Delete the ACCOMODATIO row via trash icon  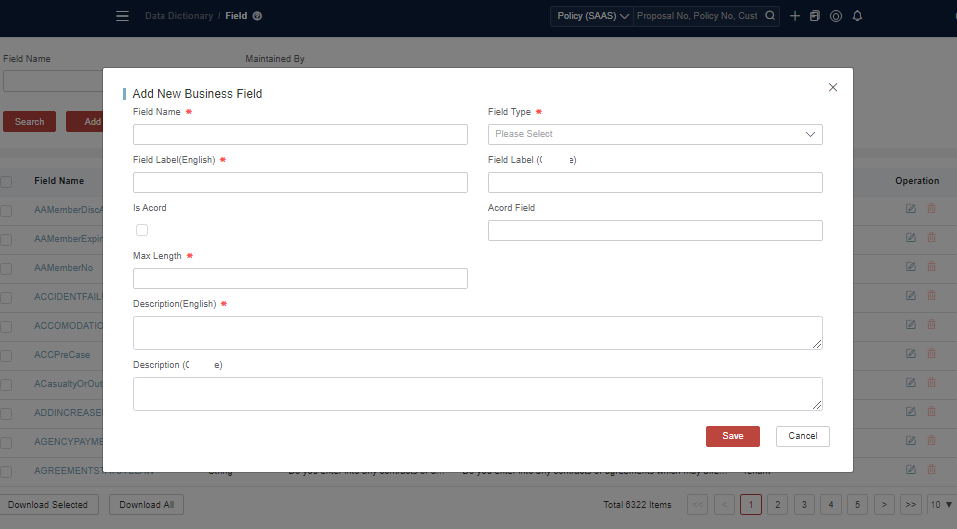coord(931,325)
